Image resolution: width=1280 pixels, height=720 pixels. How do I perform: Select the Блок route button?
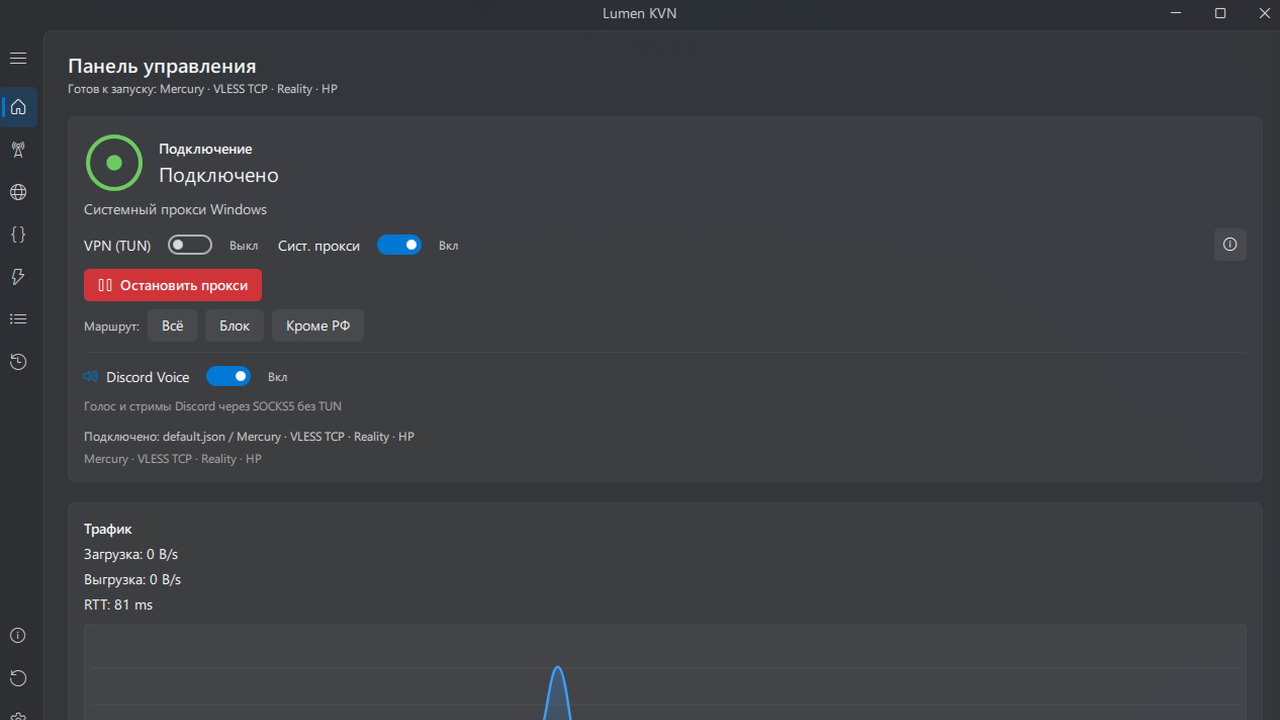(x=235, y=326)
